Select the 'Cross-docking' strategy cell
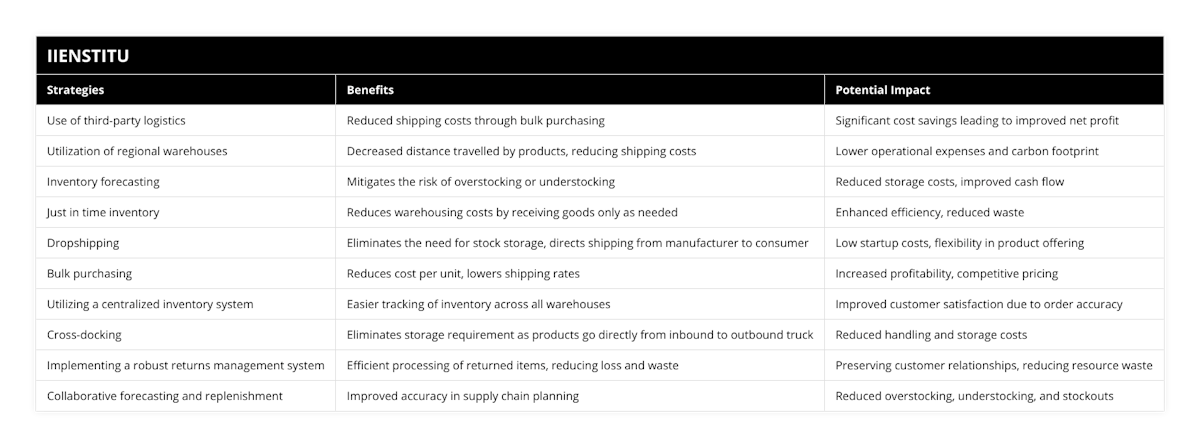 85,335
